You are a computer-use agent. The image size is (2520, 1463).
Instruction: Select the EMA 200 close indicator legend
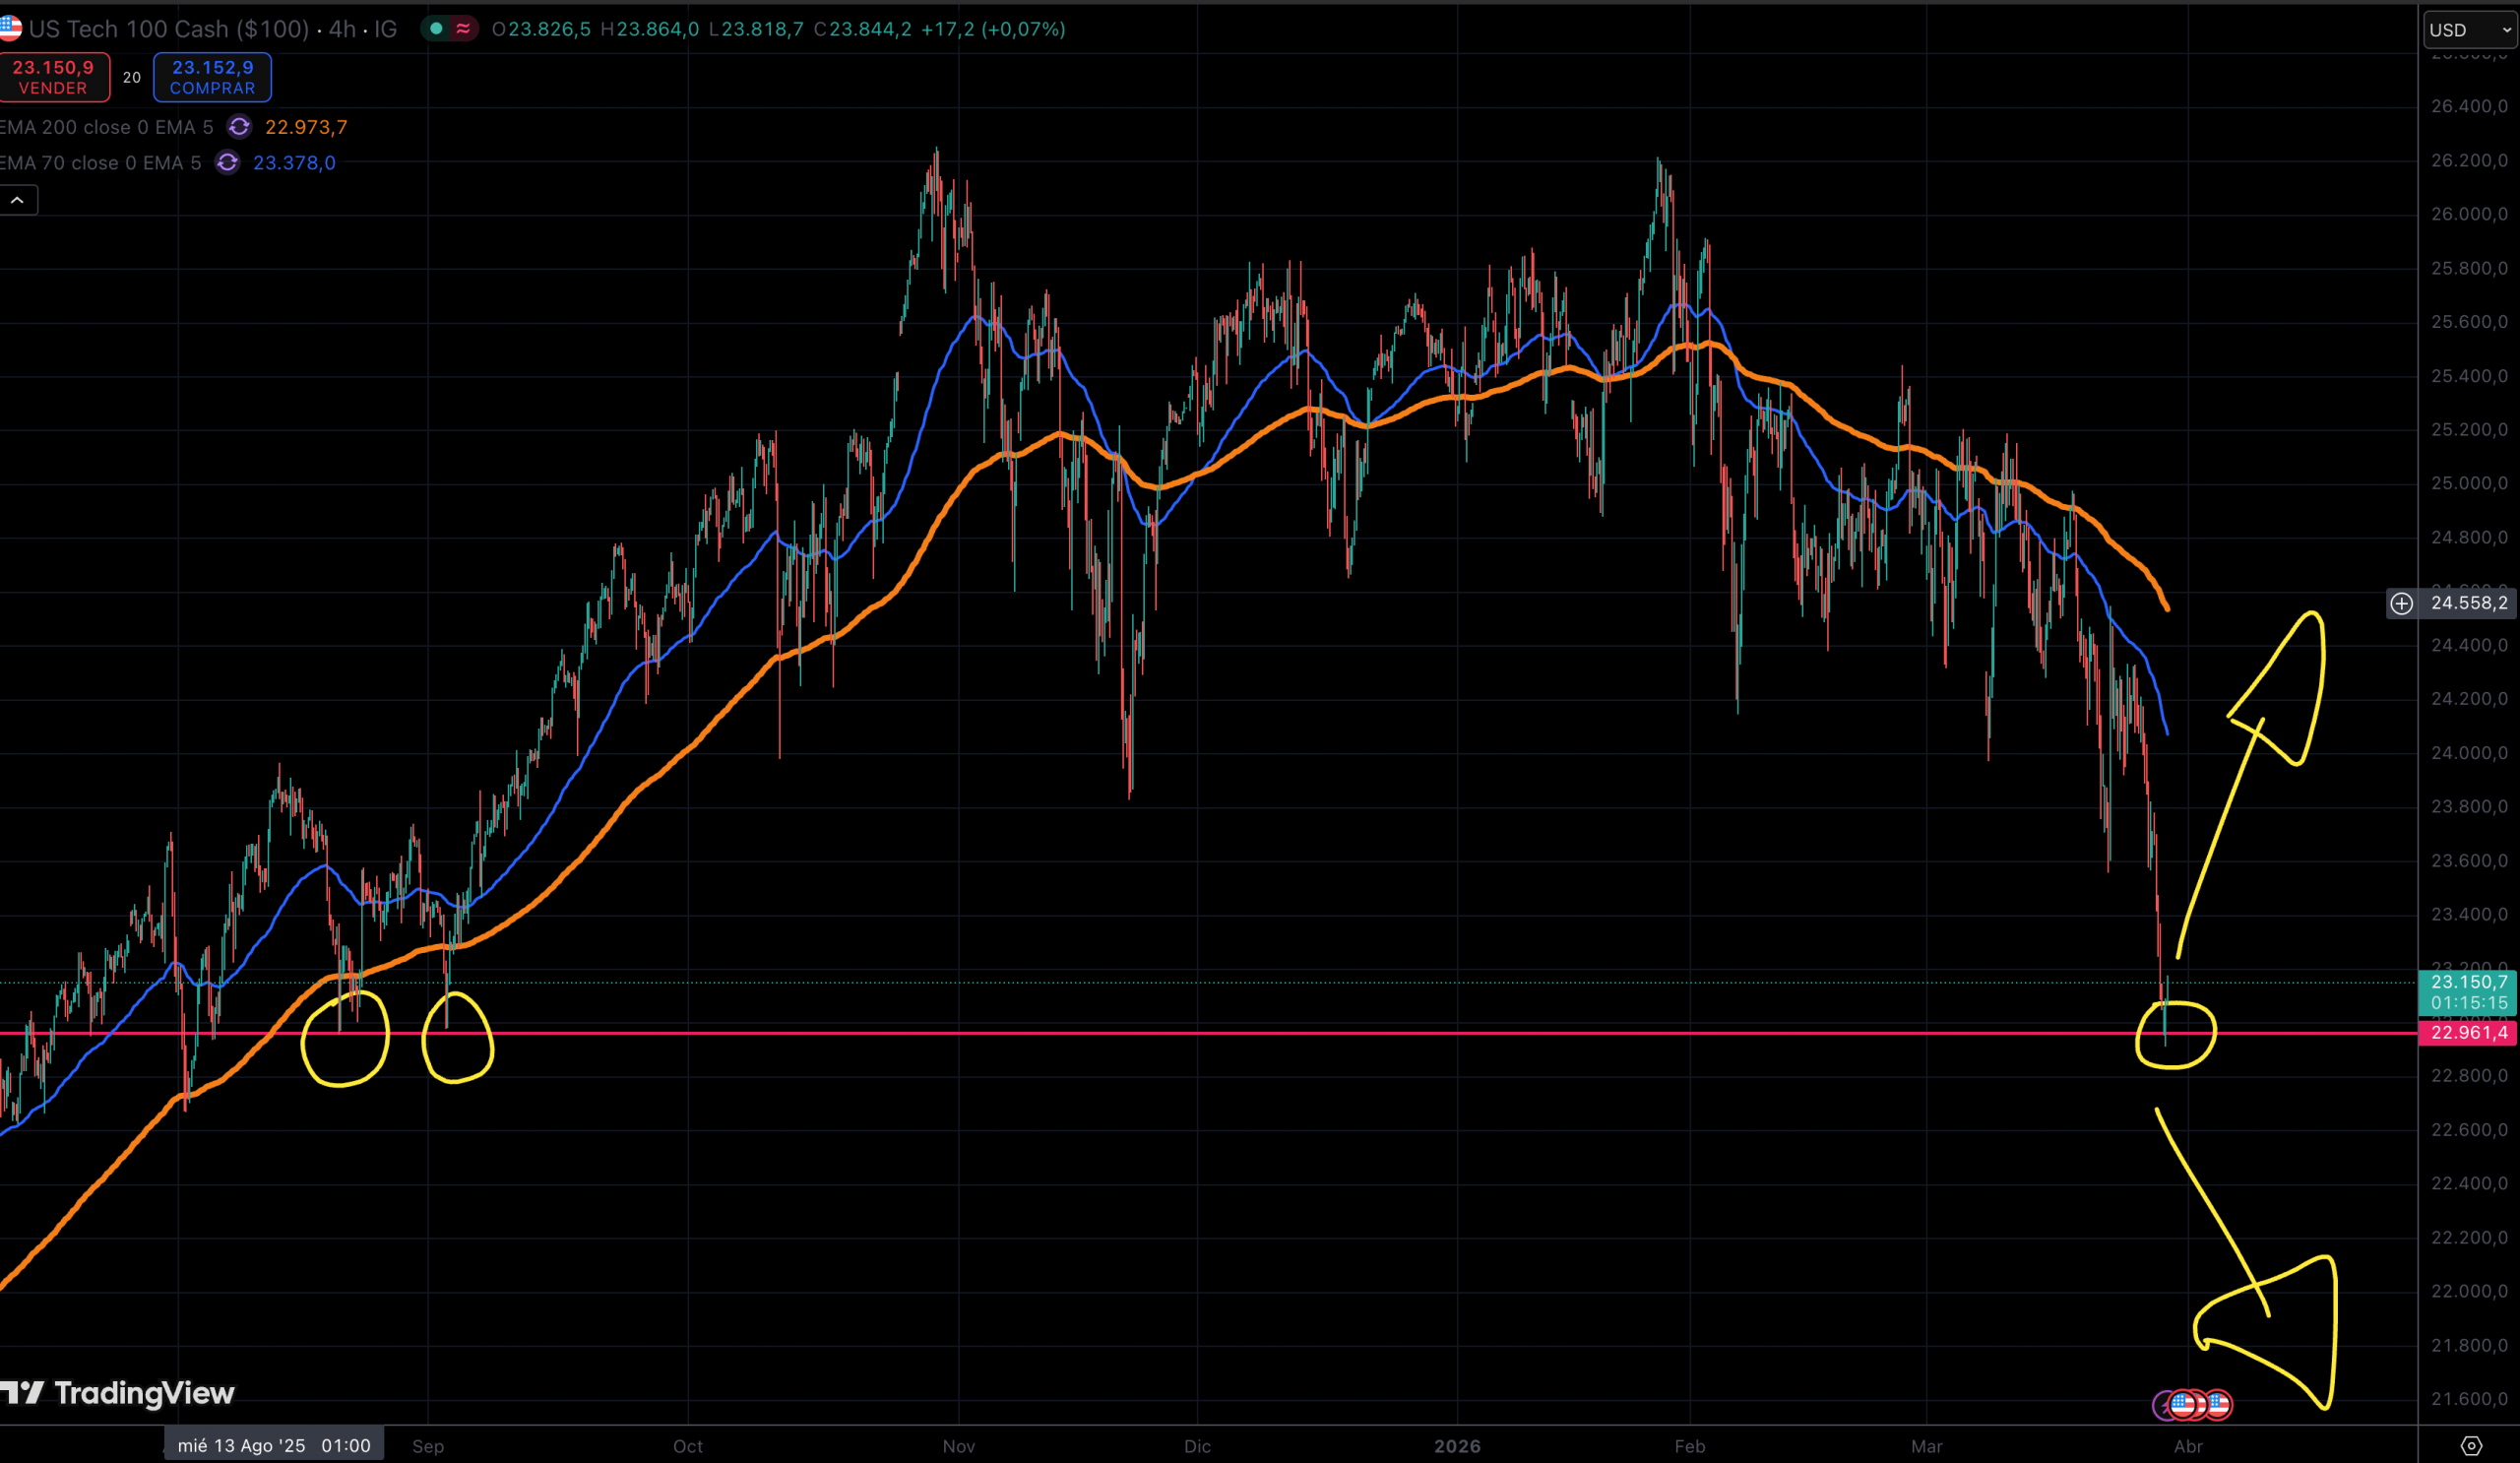pyautogui.click(x=106, y=127)
